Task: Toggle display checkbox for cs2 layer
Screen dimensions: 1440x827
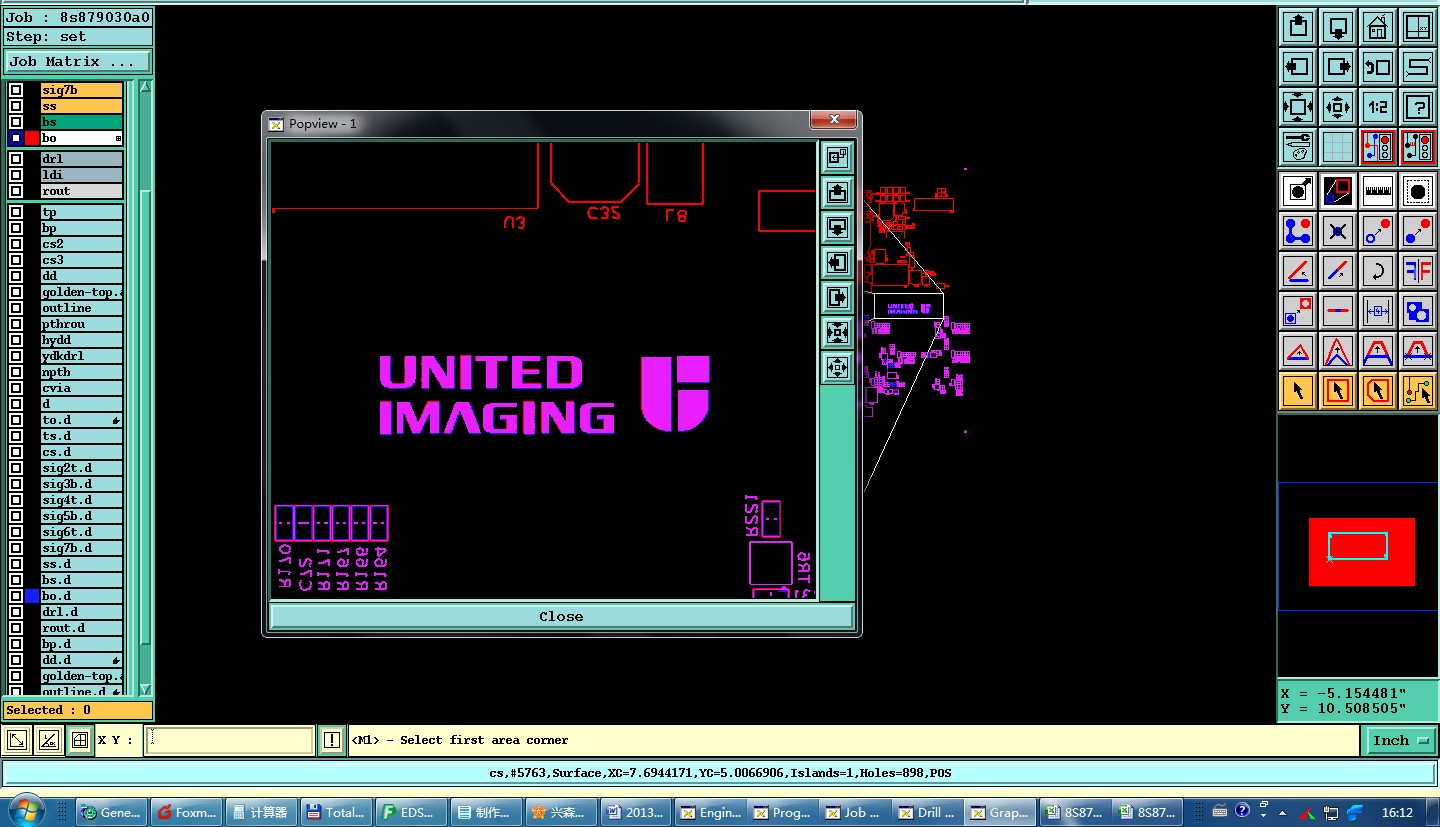Action: click(x=16, y=244)
